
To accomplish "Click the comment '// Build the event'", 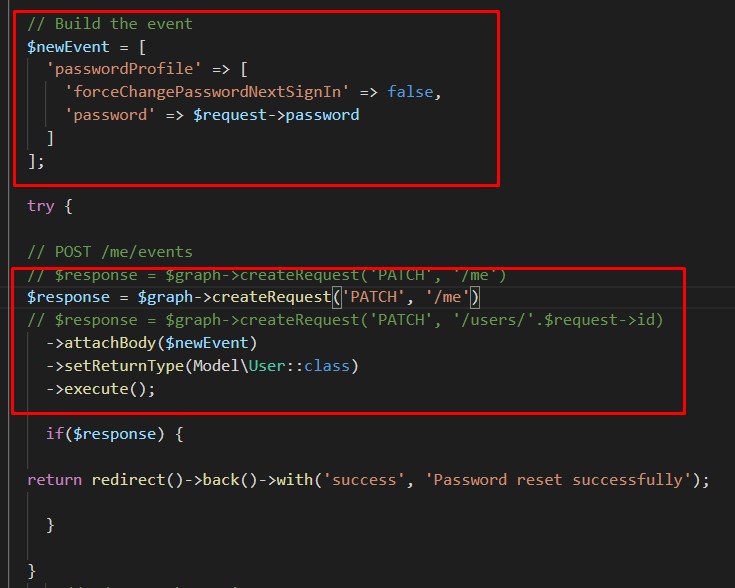I will 110,23.
